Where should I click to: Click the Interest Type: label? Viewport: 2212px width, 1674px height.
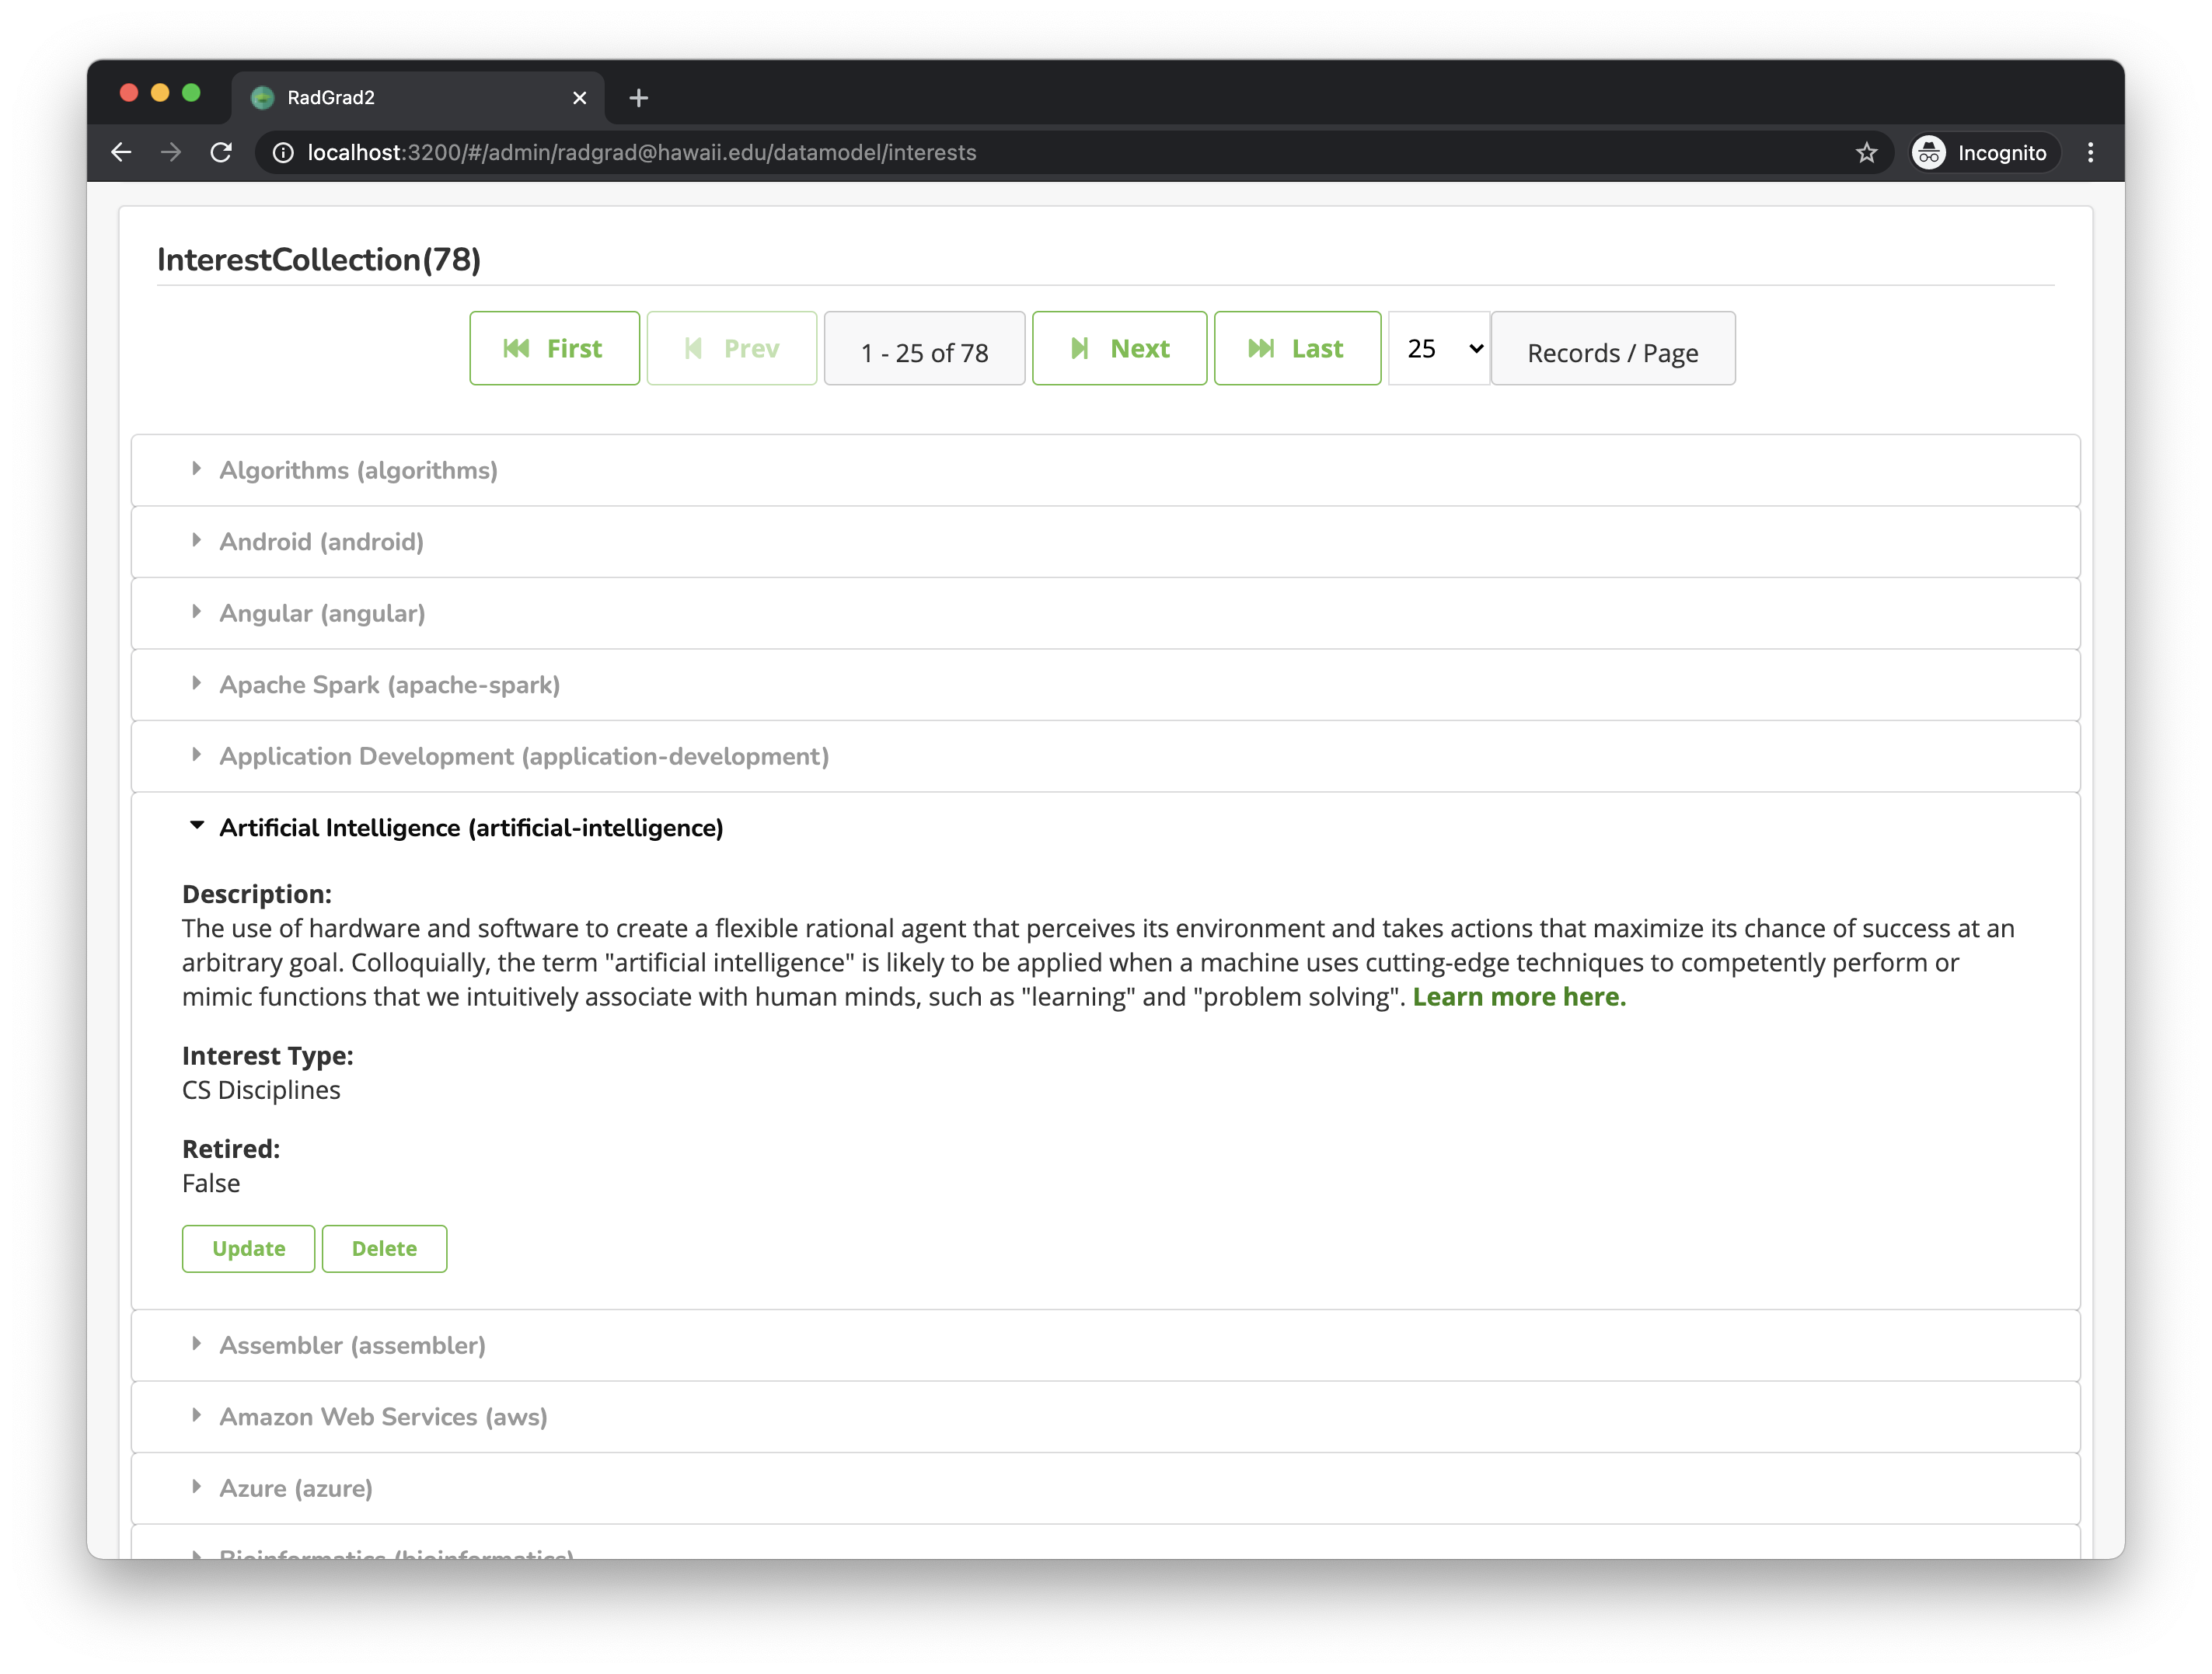point(268,1056)
